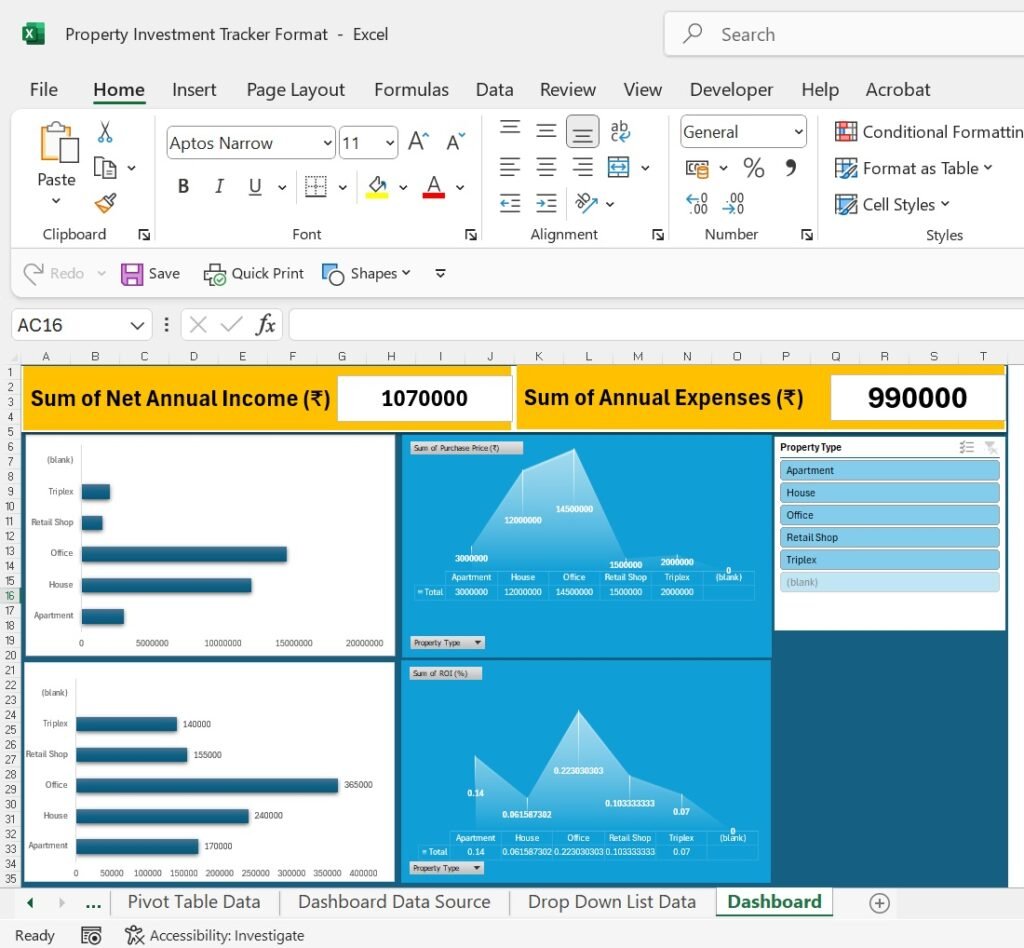Toggle slicer Multi-Select icon

point(967,447)
